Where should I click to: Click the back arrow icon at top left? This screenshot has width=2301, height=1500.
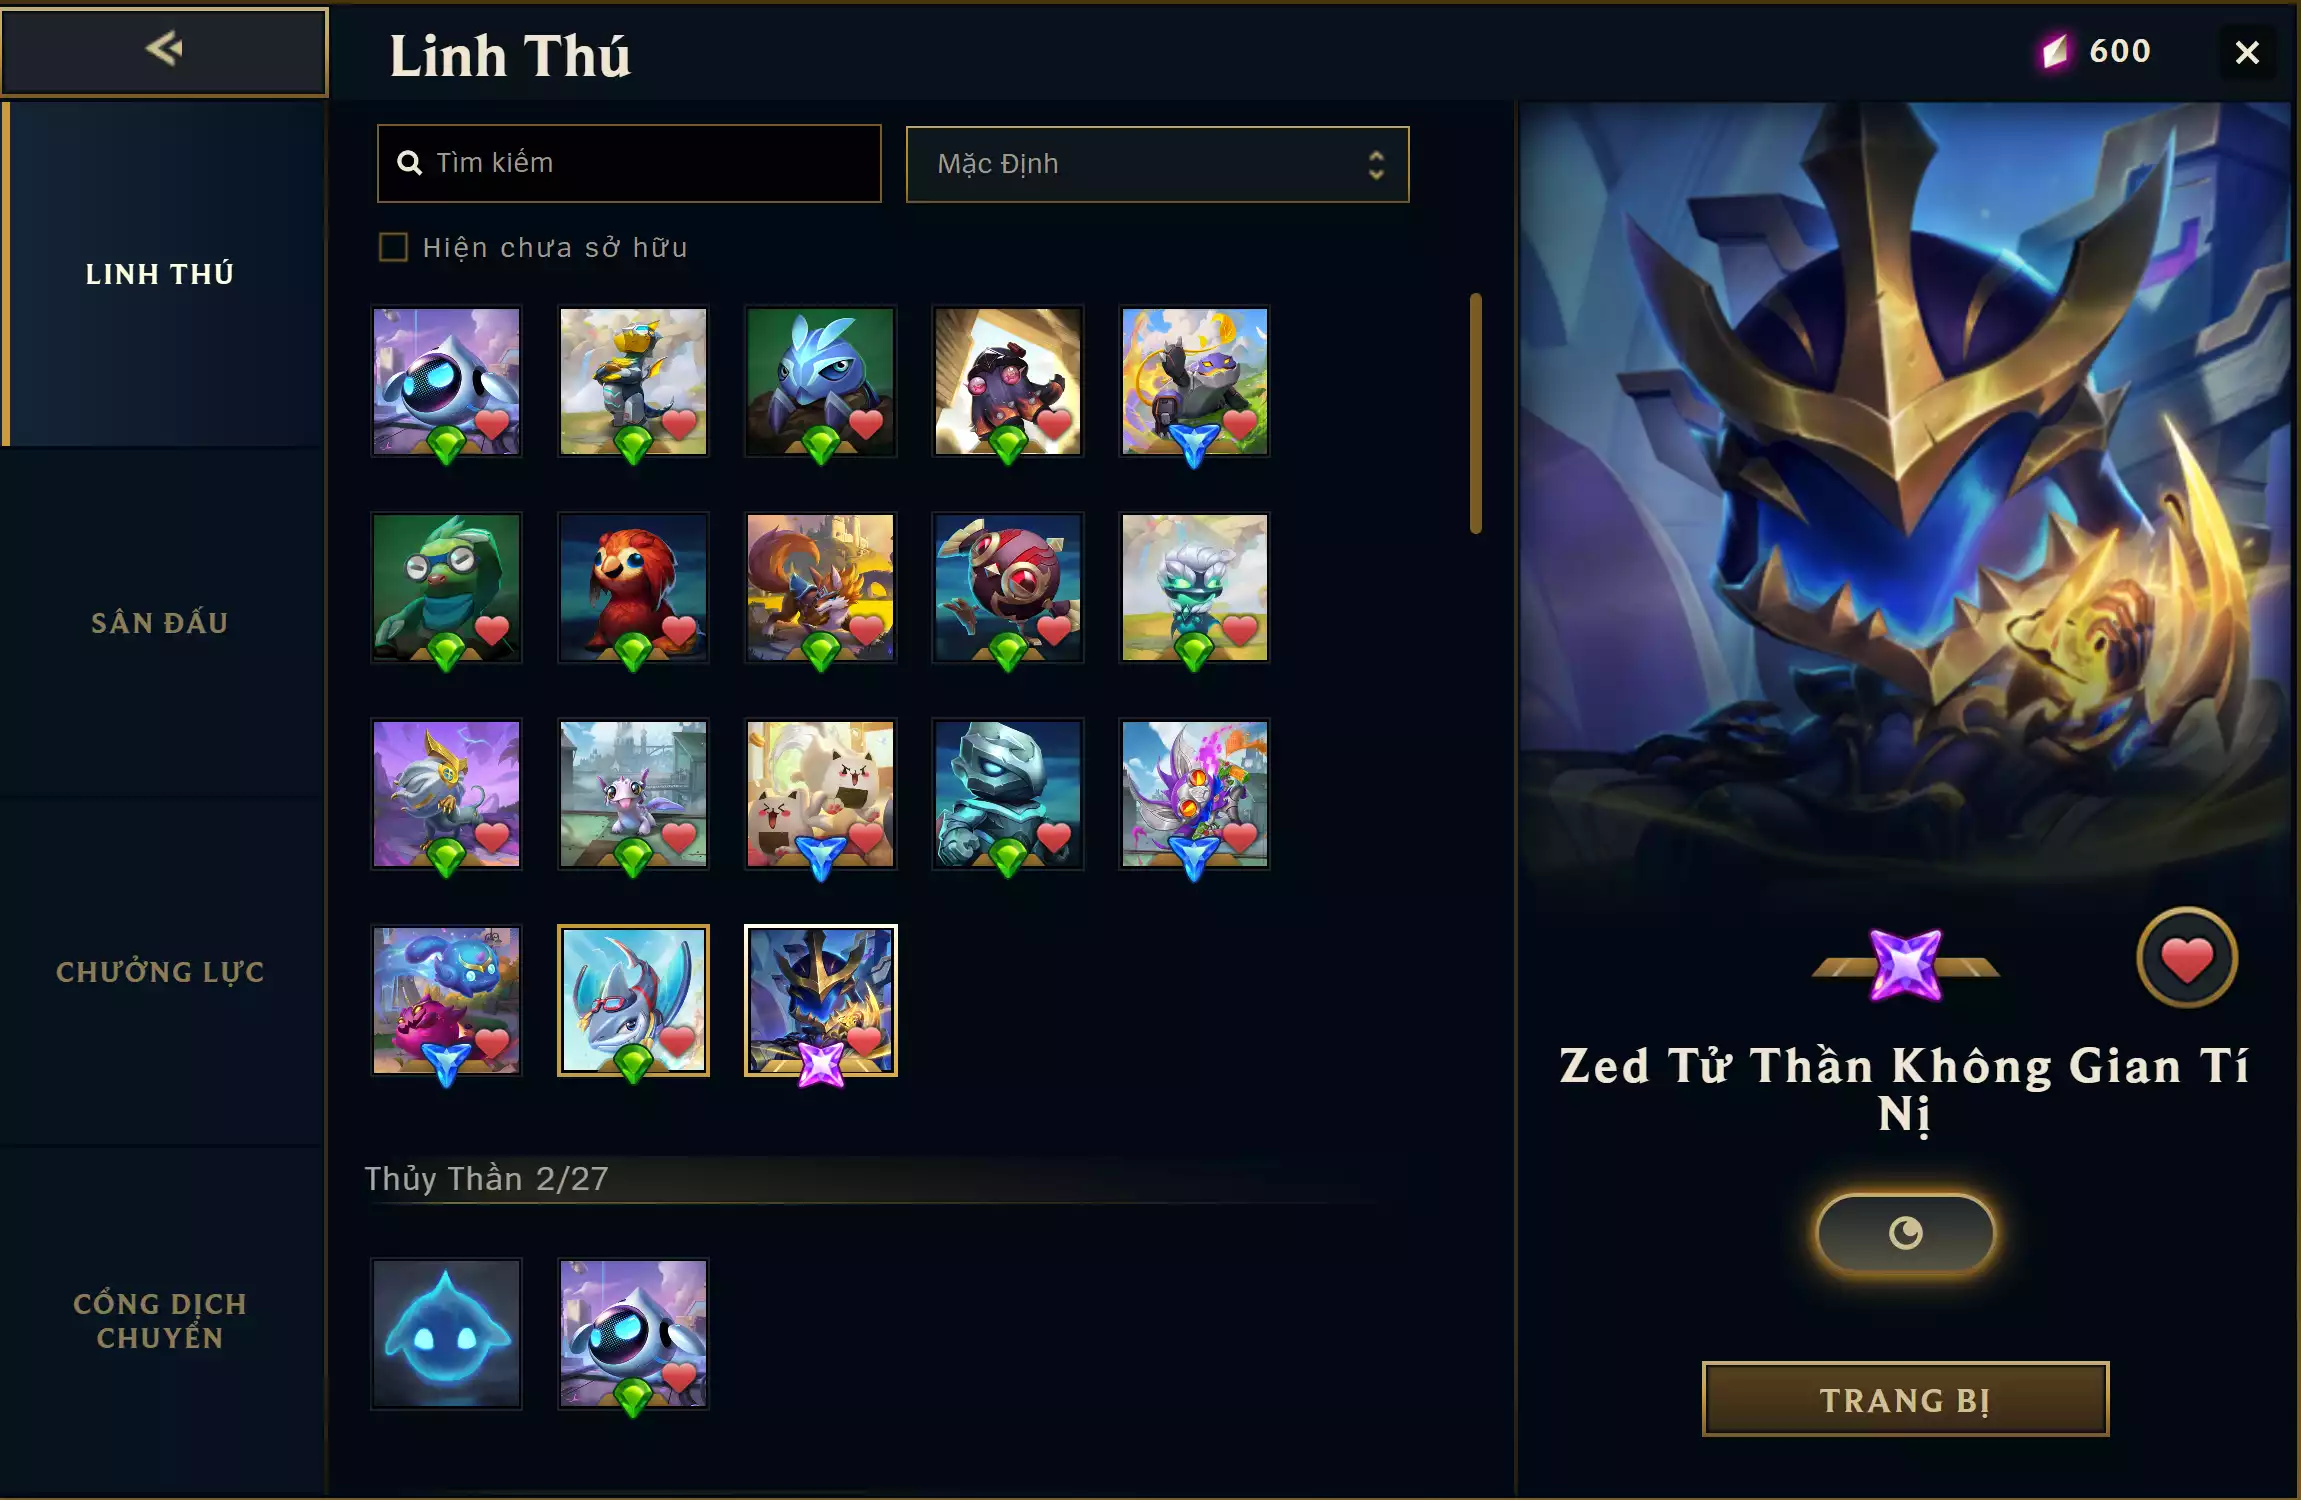(x=164, y=49)
